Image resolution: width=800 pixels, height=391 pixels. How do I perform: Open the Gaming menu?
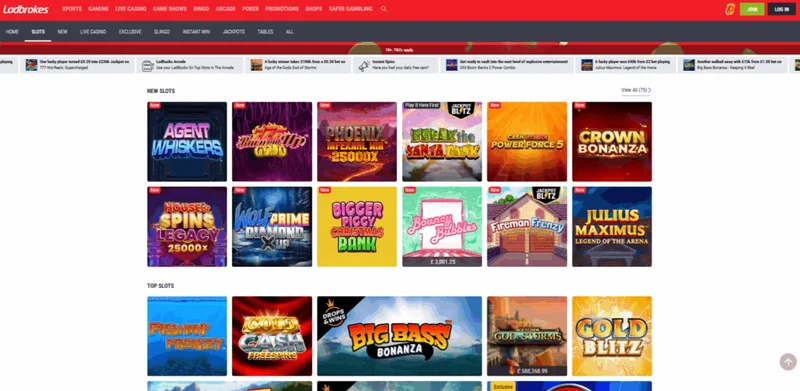(98, 9)
